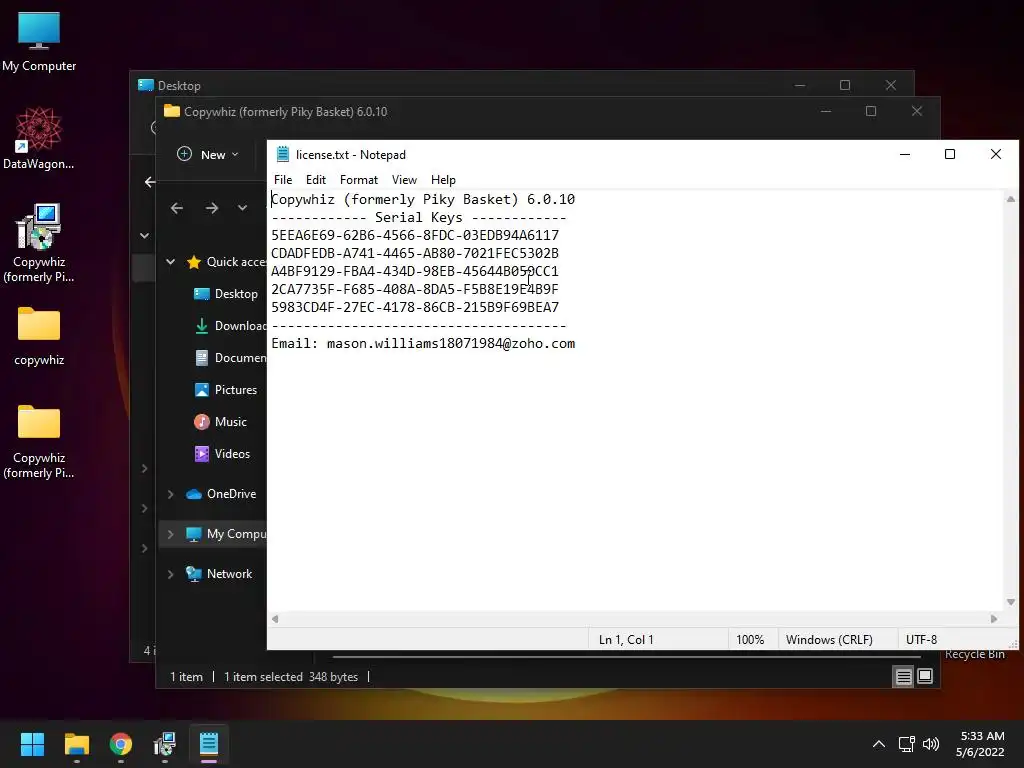Open the clock and date panel
Viewport: 1024px width, 768px height.
tap(981, 744)
